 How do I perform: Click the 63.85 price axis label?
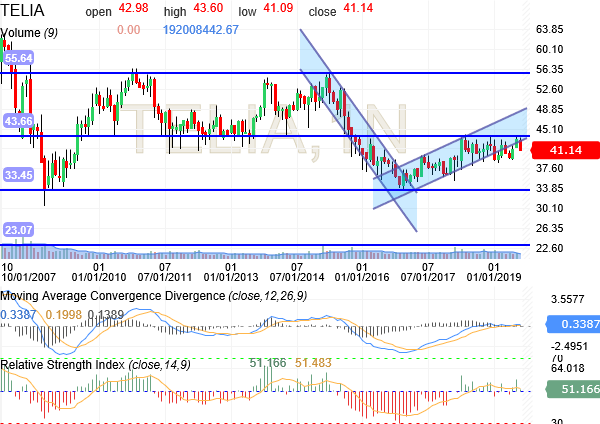pos(549,29)
